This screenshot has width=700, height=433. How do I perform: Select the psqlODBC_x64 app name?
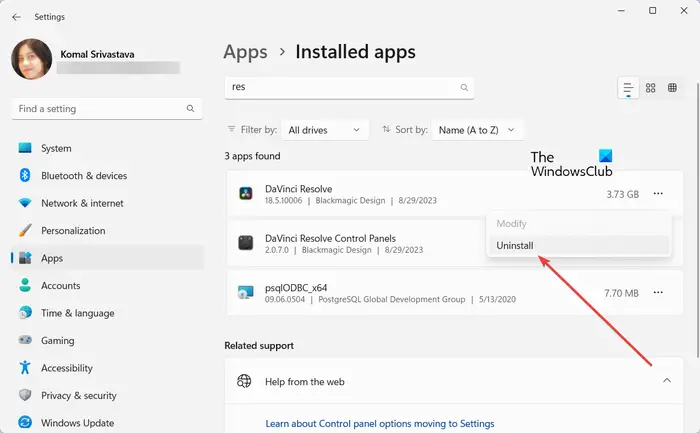pyautogui.click(x=296, y=288)
